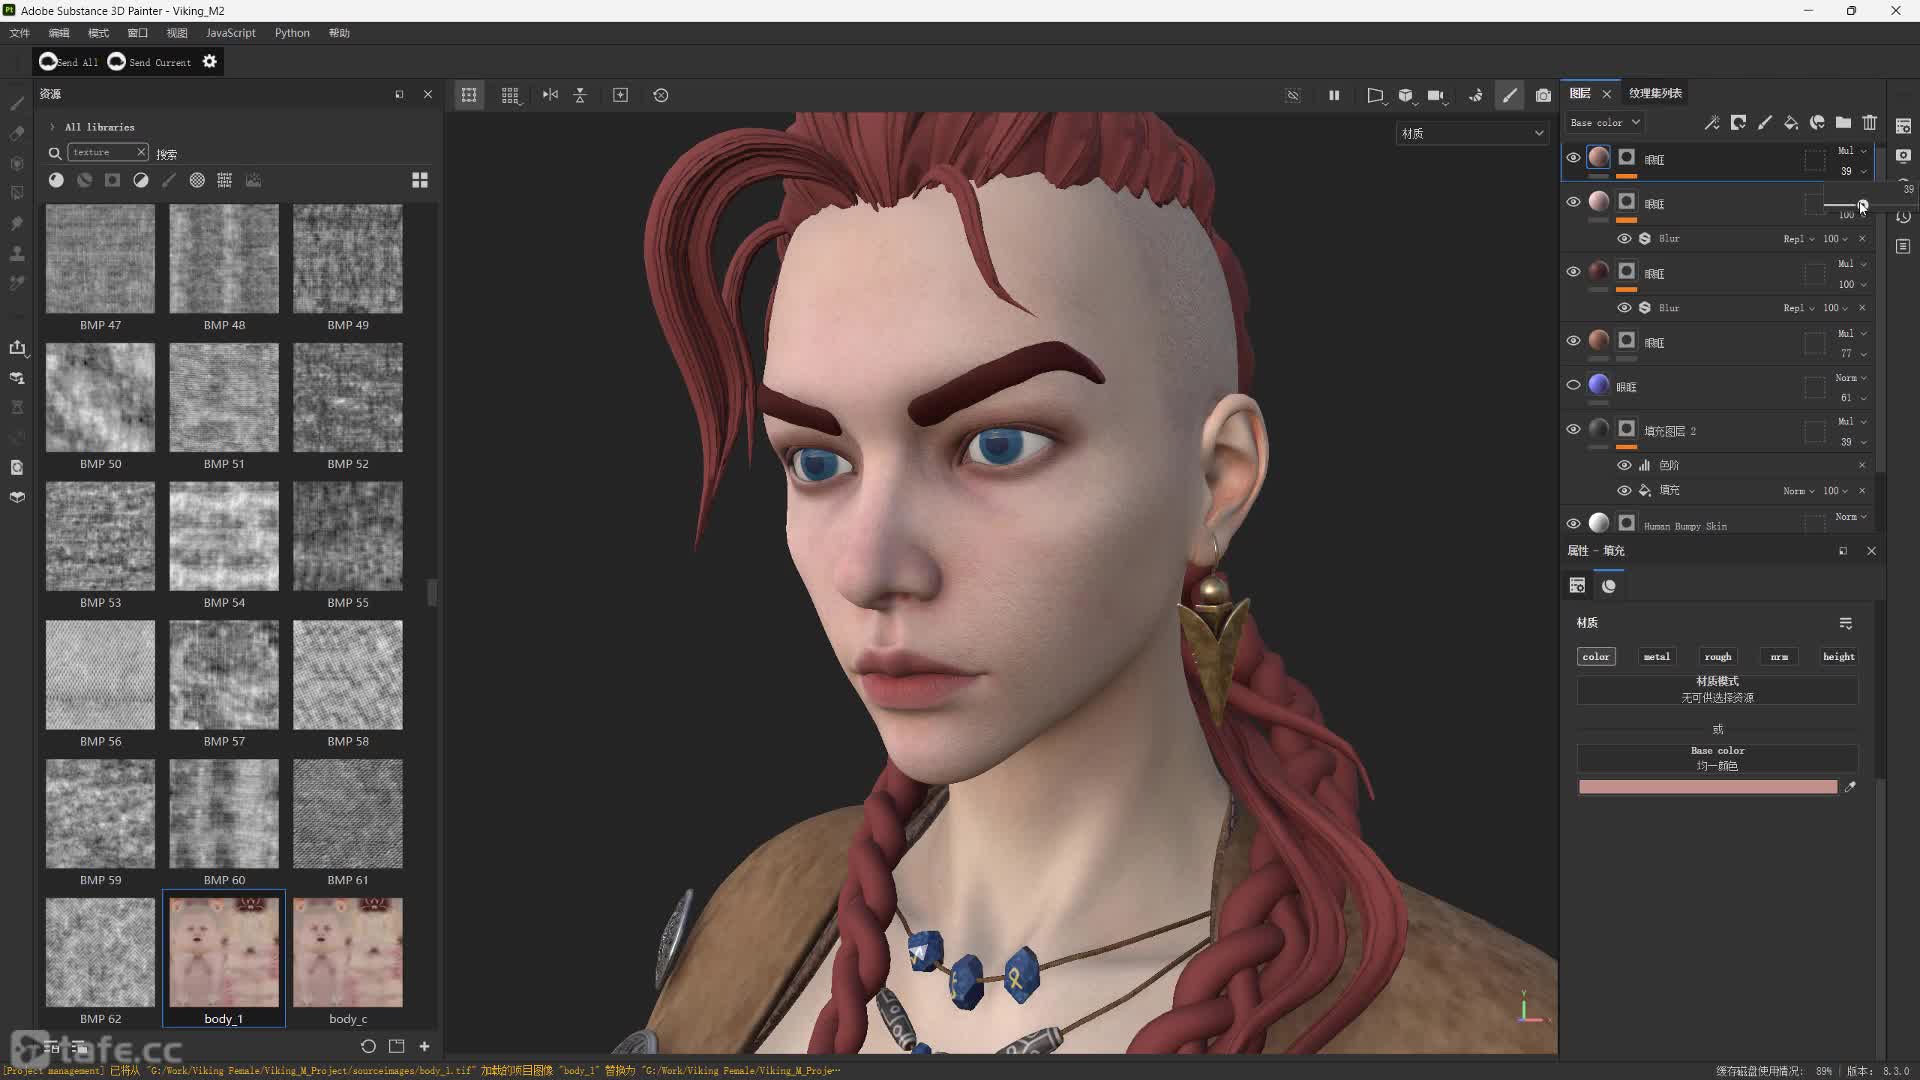Viewport: 1920px width, 1080px height.
Task: Switch assets view to large grid icon
Action: [420, 180]
